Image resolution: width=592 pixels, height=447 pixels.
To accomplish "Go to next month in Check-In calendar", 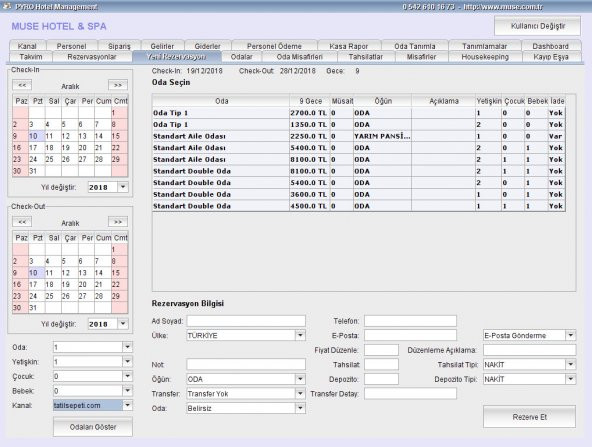I will pos(118,85).
